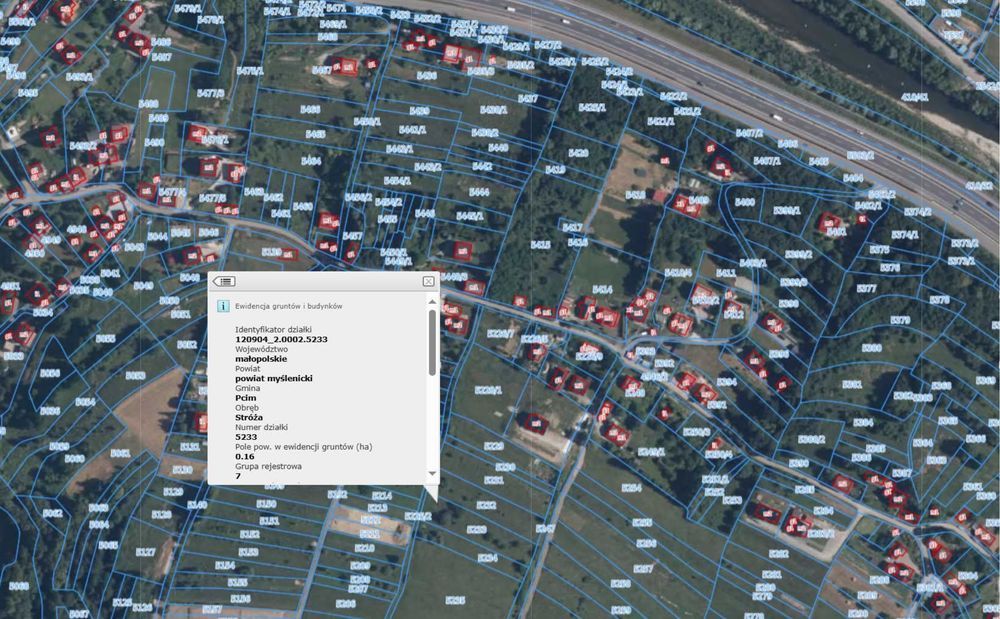Select the value 'Pcim'
1000x619 pixels.
click(x=246, y=398)
